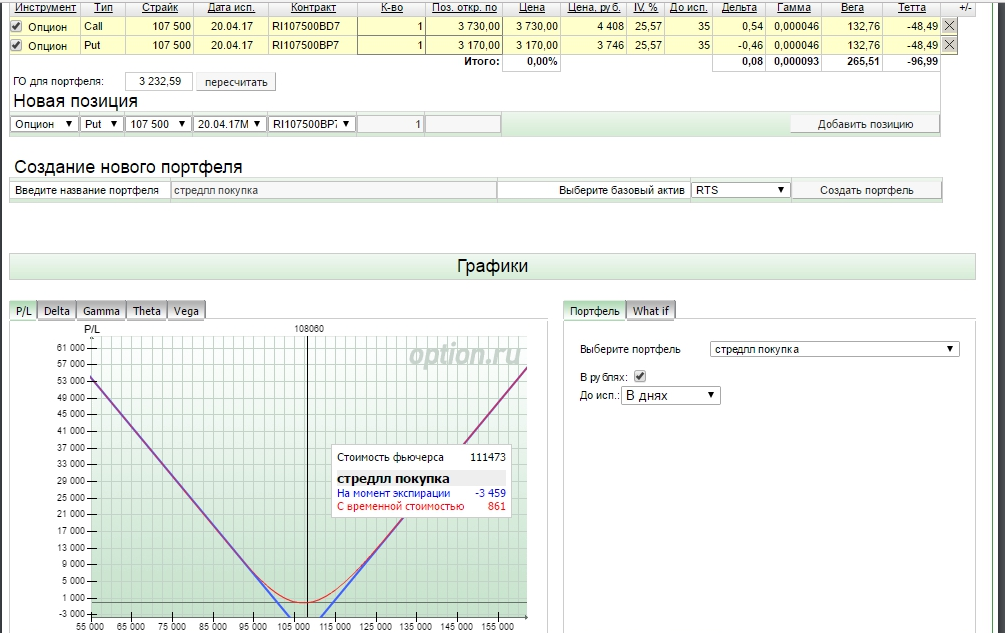Toggle the Call option row checkbox
1005x633 pixels.
16,26
